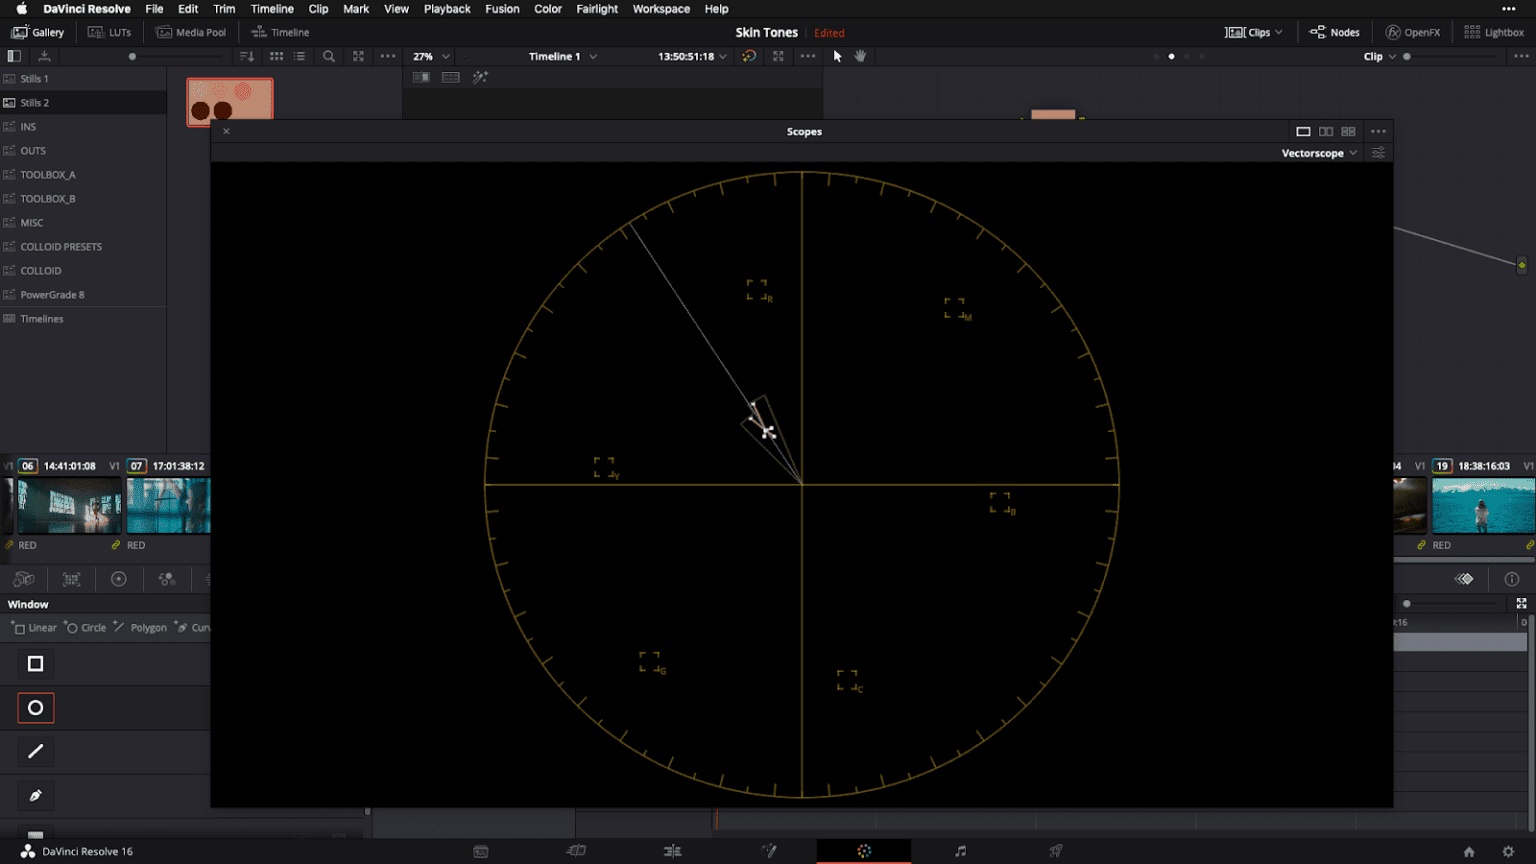Open the Fairlight audio page
The height and width of the screenshot is (864, 1536).
coord(959,851)
